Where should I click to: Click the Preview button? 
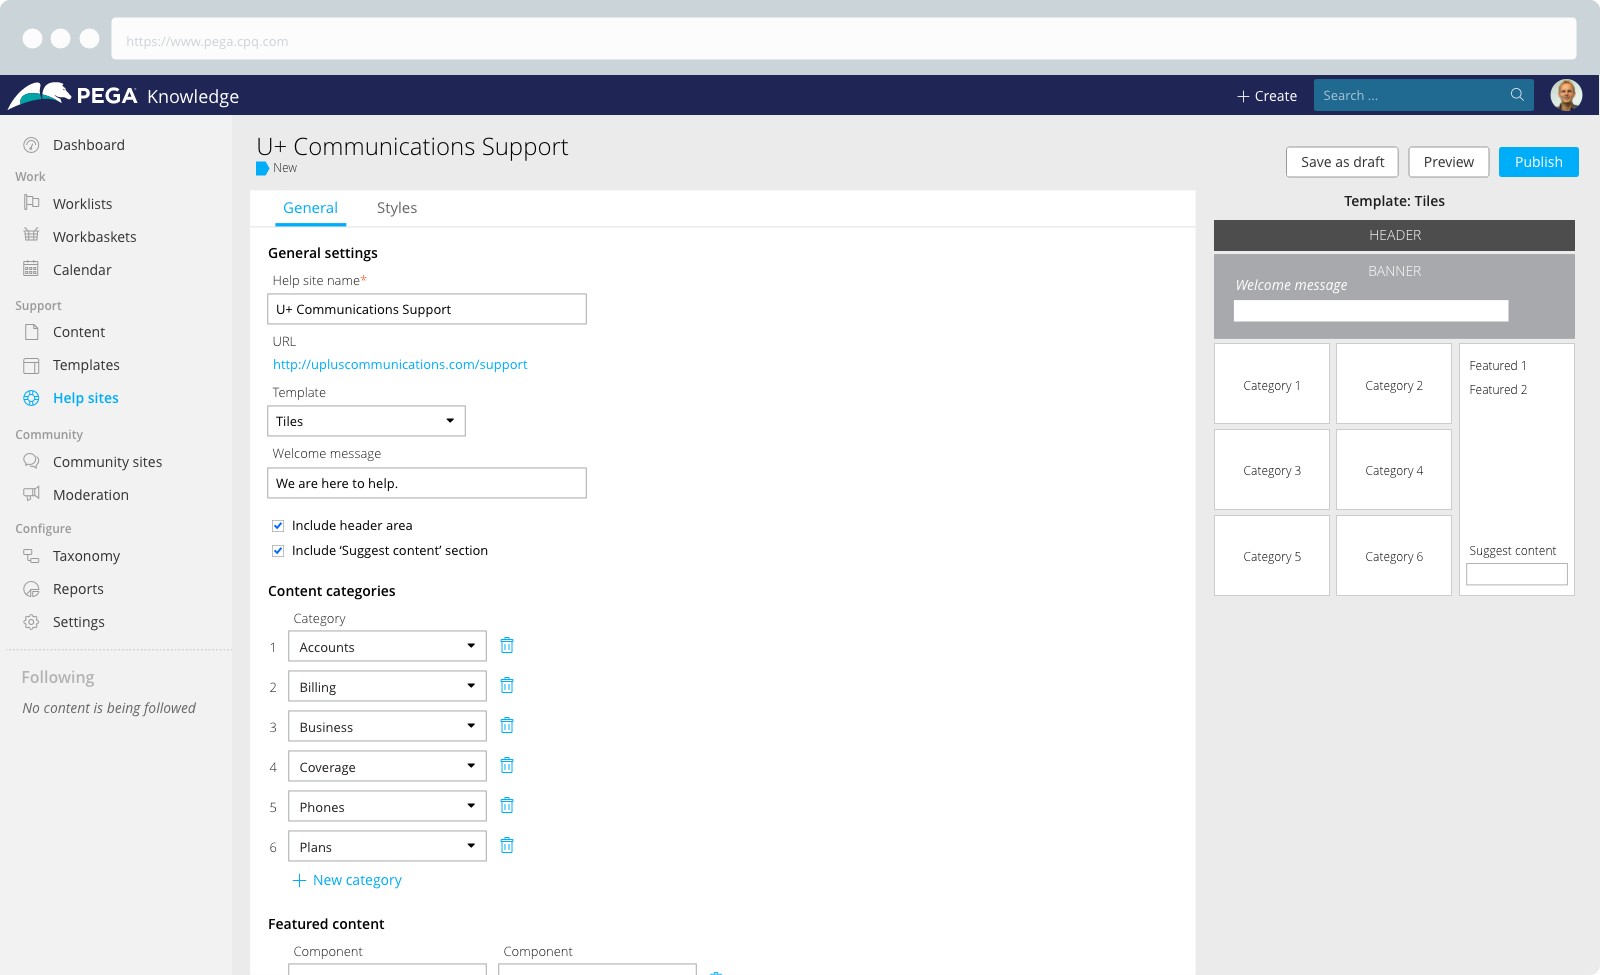[x=1449, y=162]
